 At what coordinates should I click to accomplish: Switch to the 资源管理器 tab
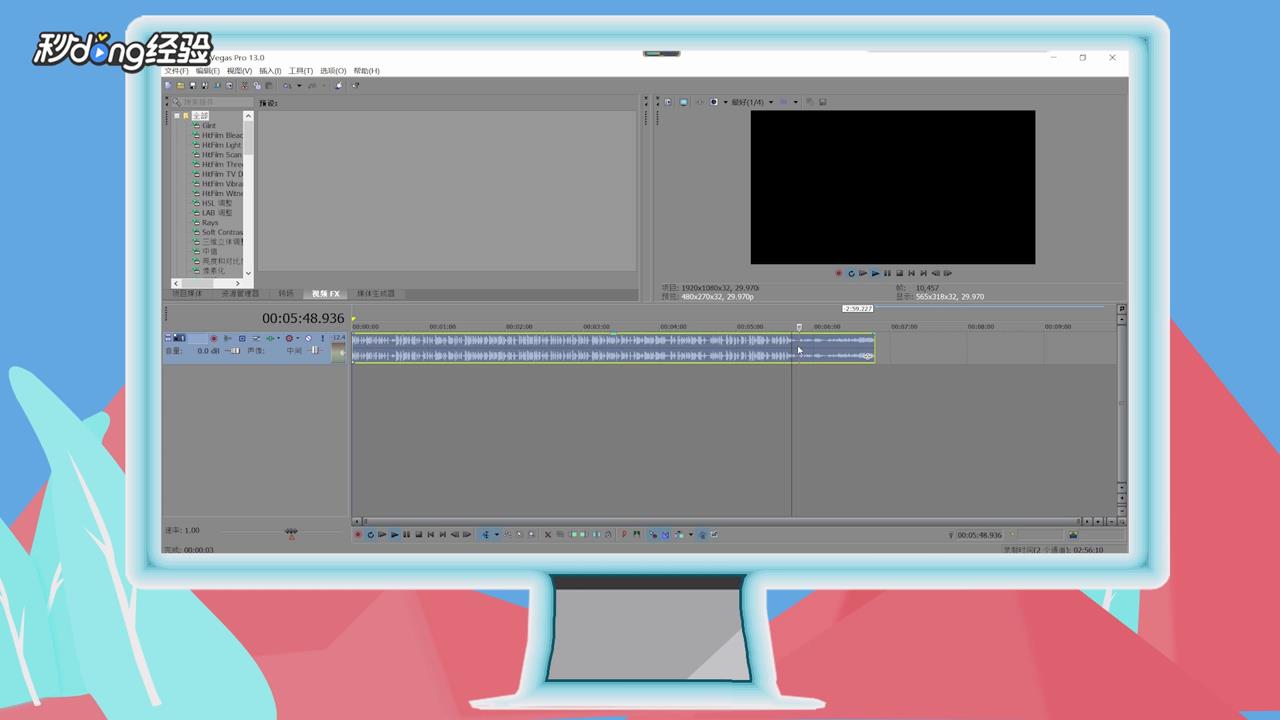tap(240, 294)
